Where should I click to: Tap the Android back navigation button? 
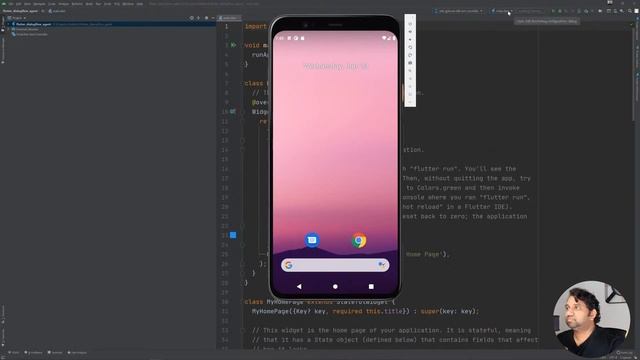pos(299,287)
